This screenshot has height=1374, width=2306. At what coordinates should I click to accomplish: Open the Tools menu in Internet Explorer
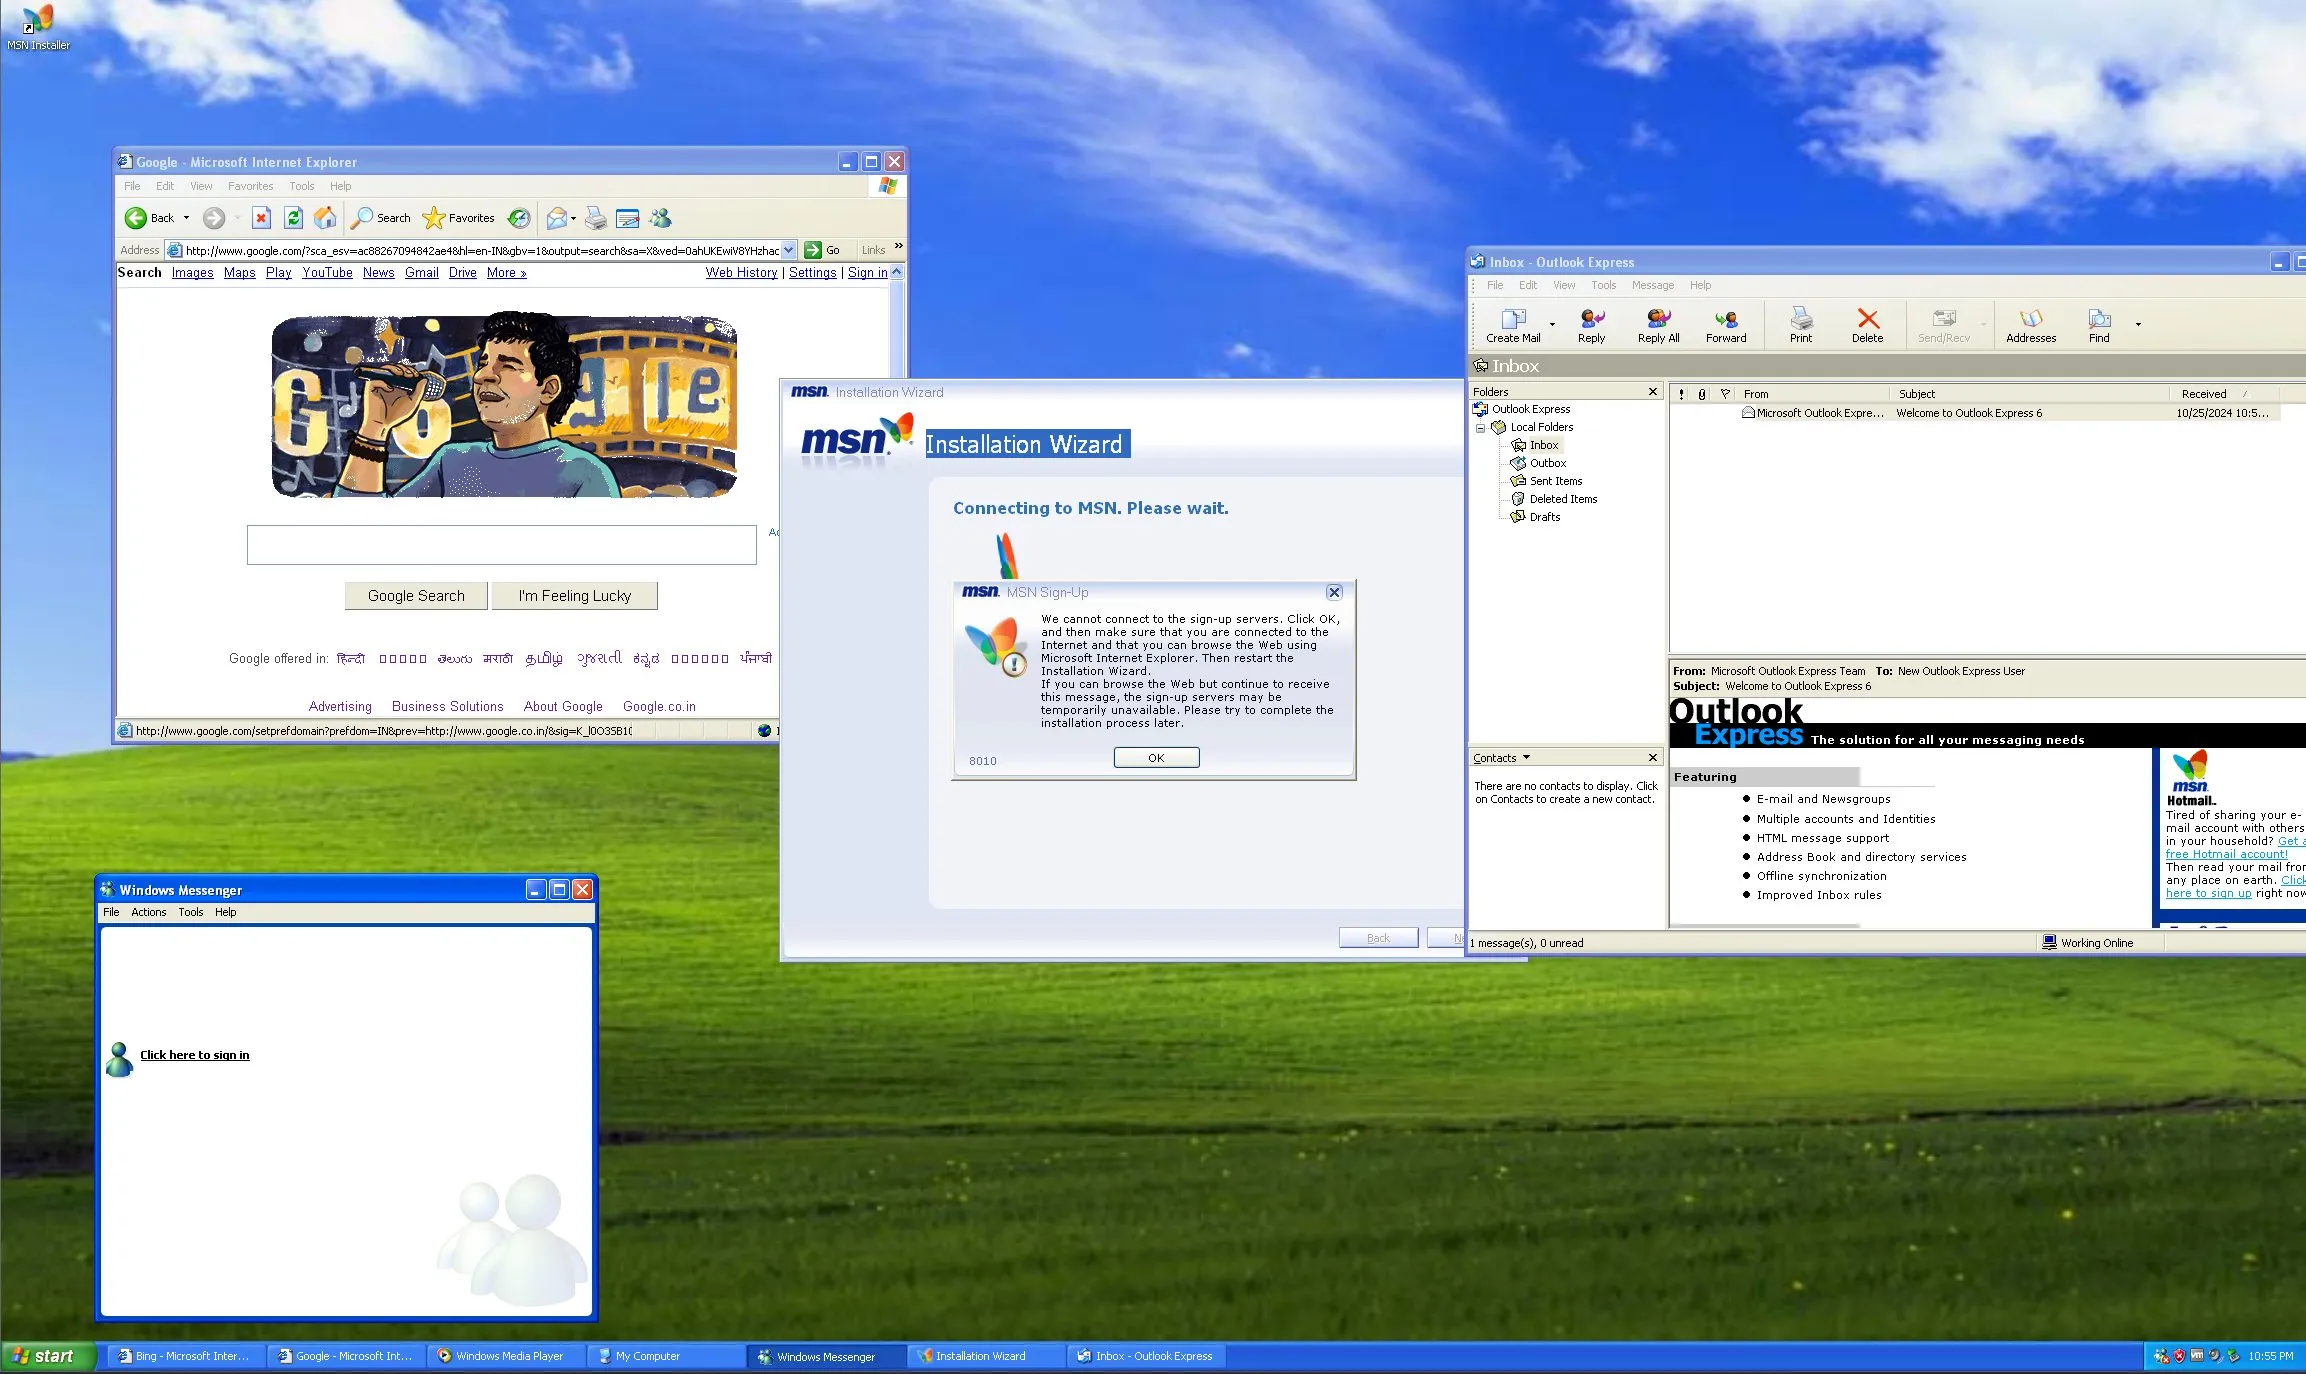301,185
